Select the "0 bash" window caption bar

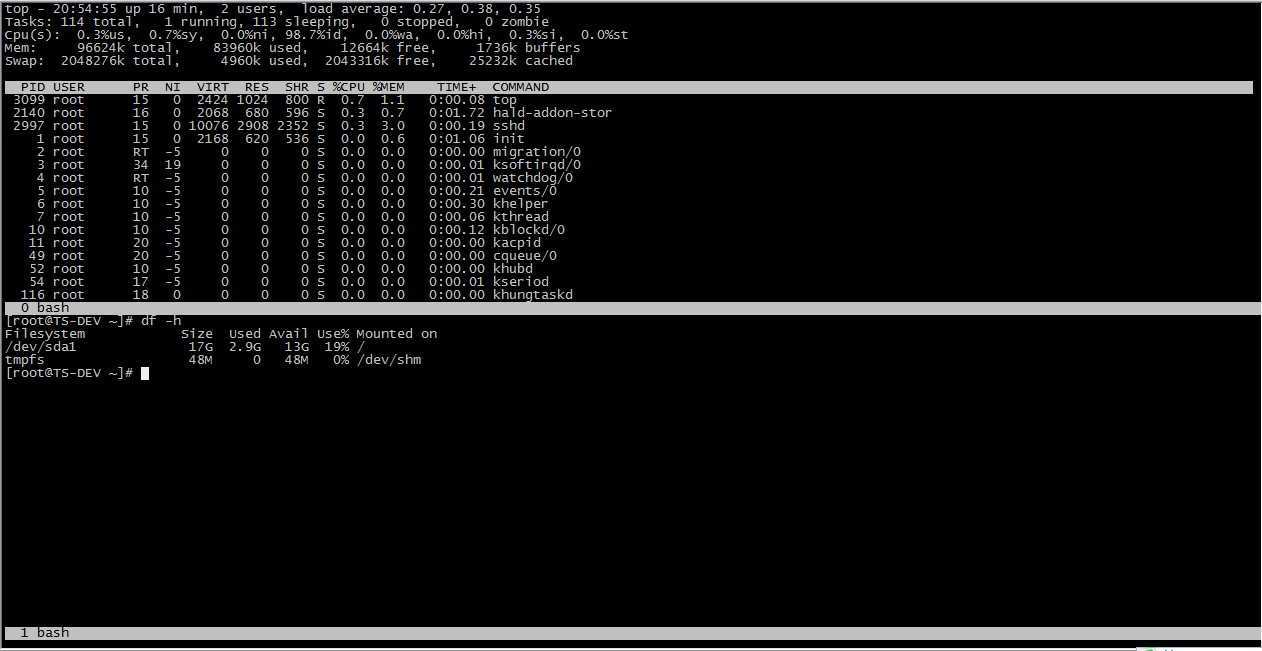point(629,308)
